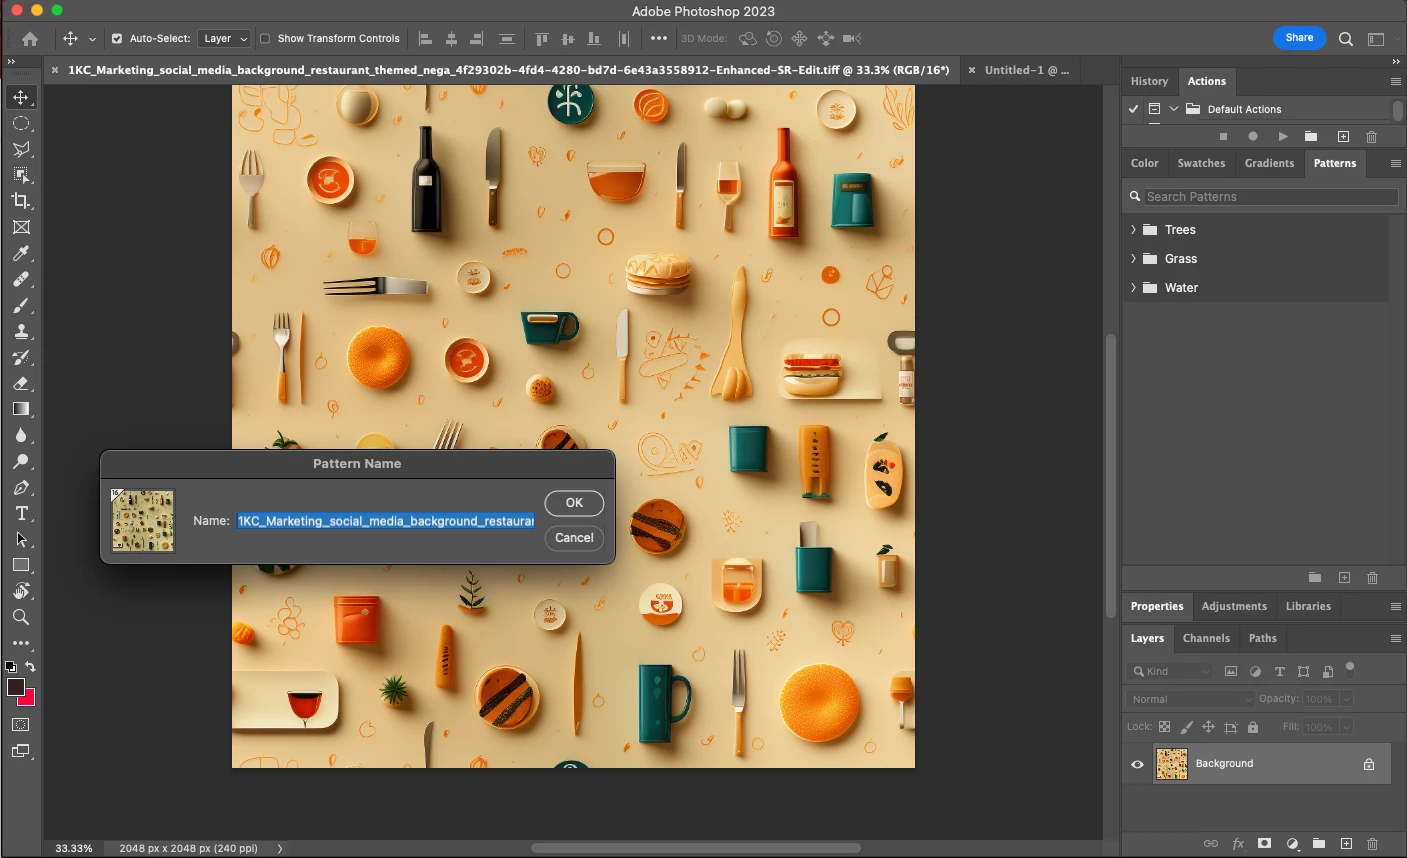Expand the Trees pattern folder
The image size is (1407, 858).
click(1133, 230)
